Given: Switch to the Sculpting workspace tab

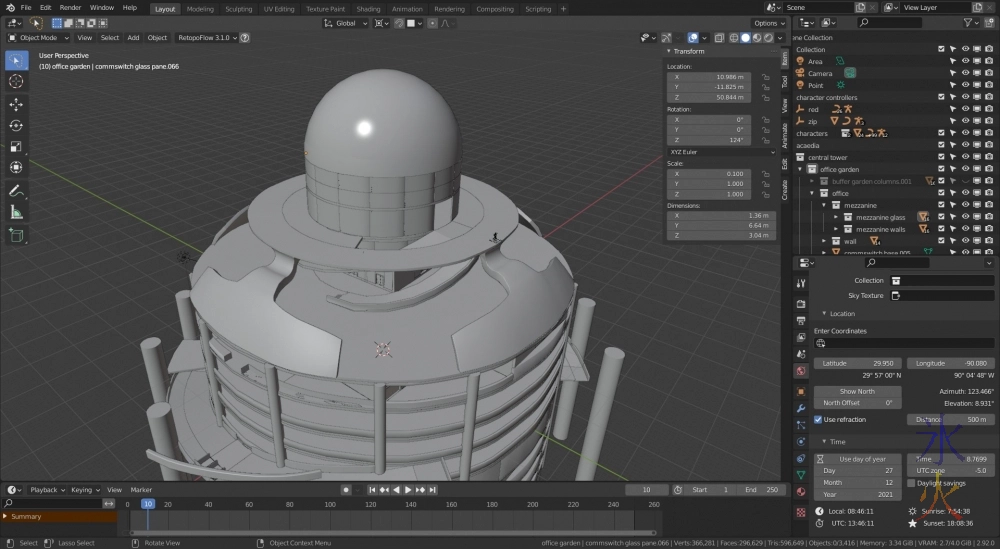Looking at the screenshot, I should (x=238, y=9).
